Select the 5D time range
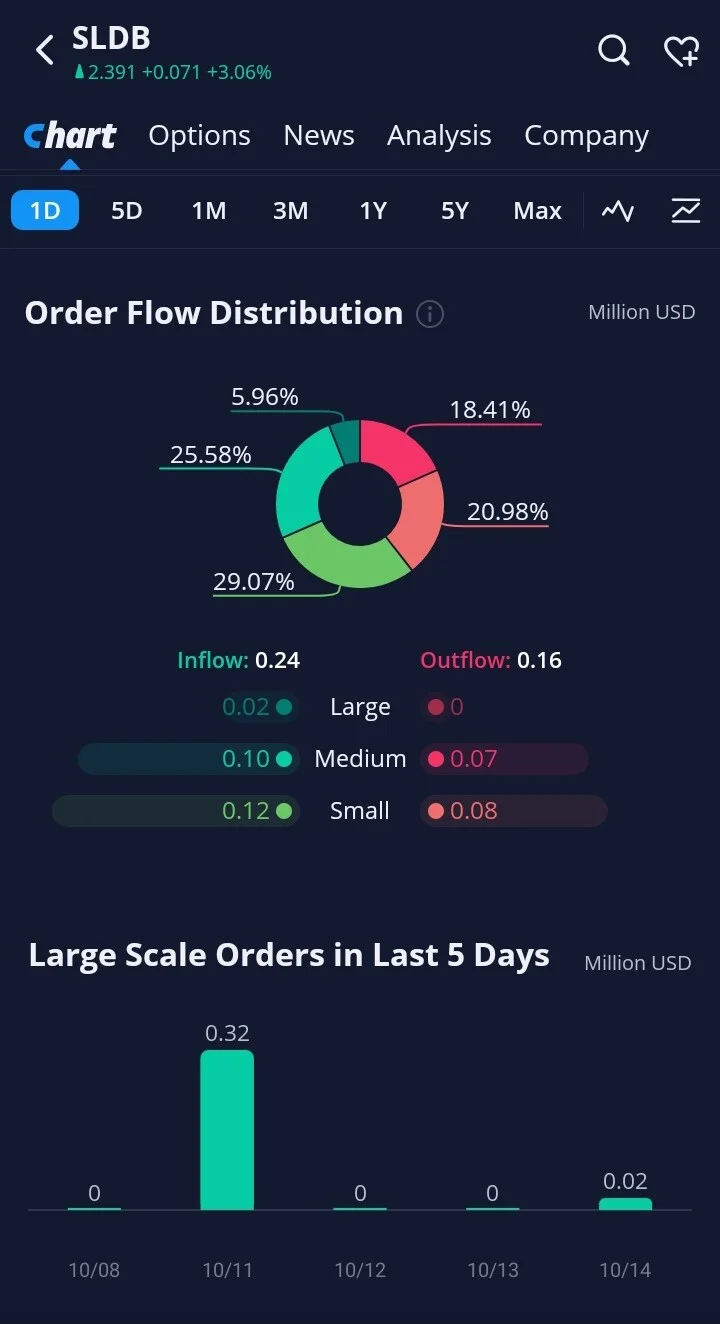This screenshot has width=720, height=1324. (x=127, y=211)
